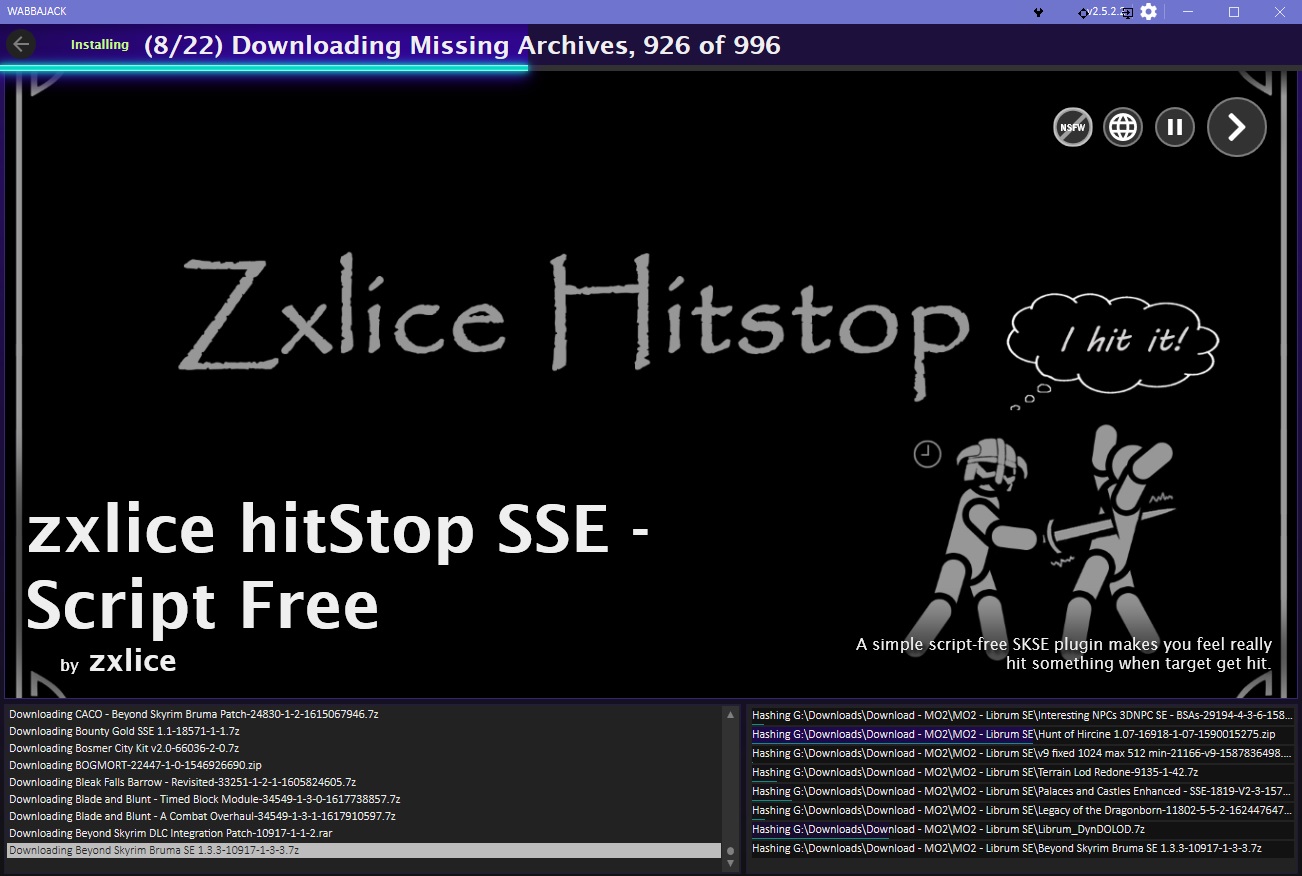The image size is (1302, 876).
Task: Click the diamond icon beside the version
Action: click(x=1083, y=13)
